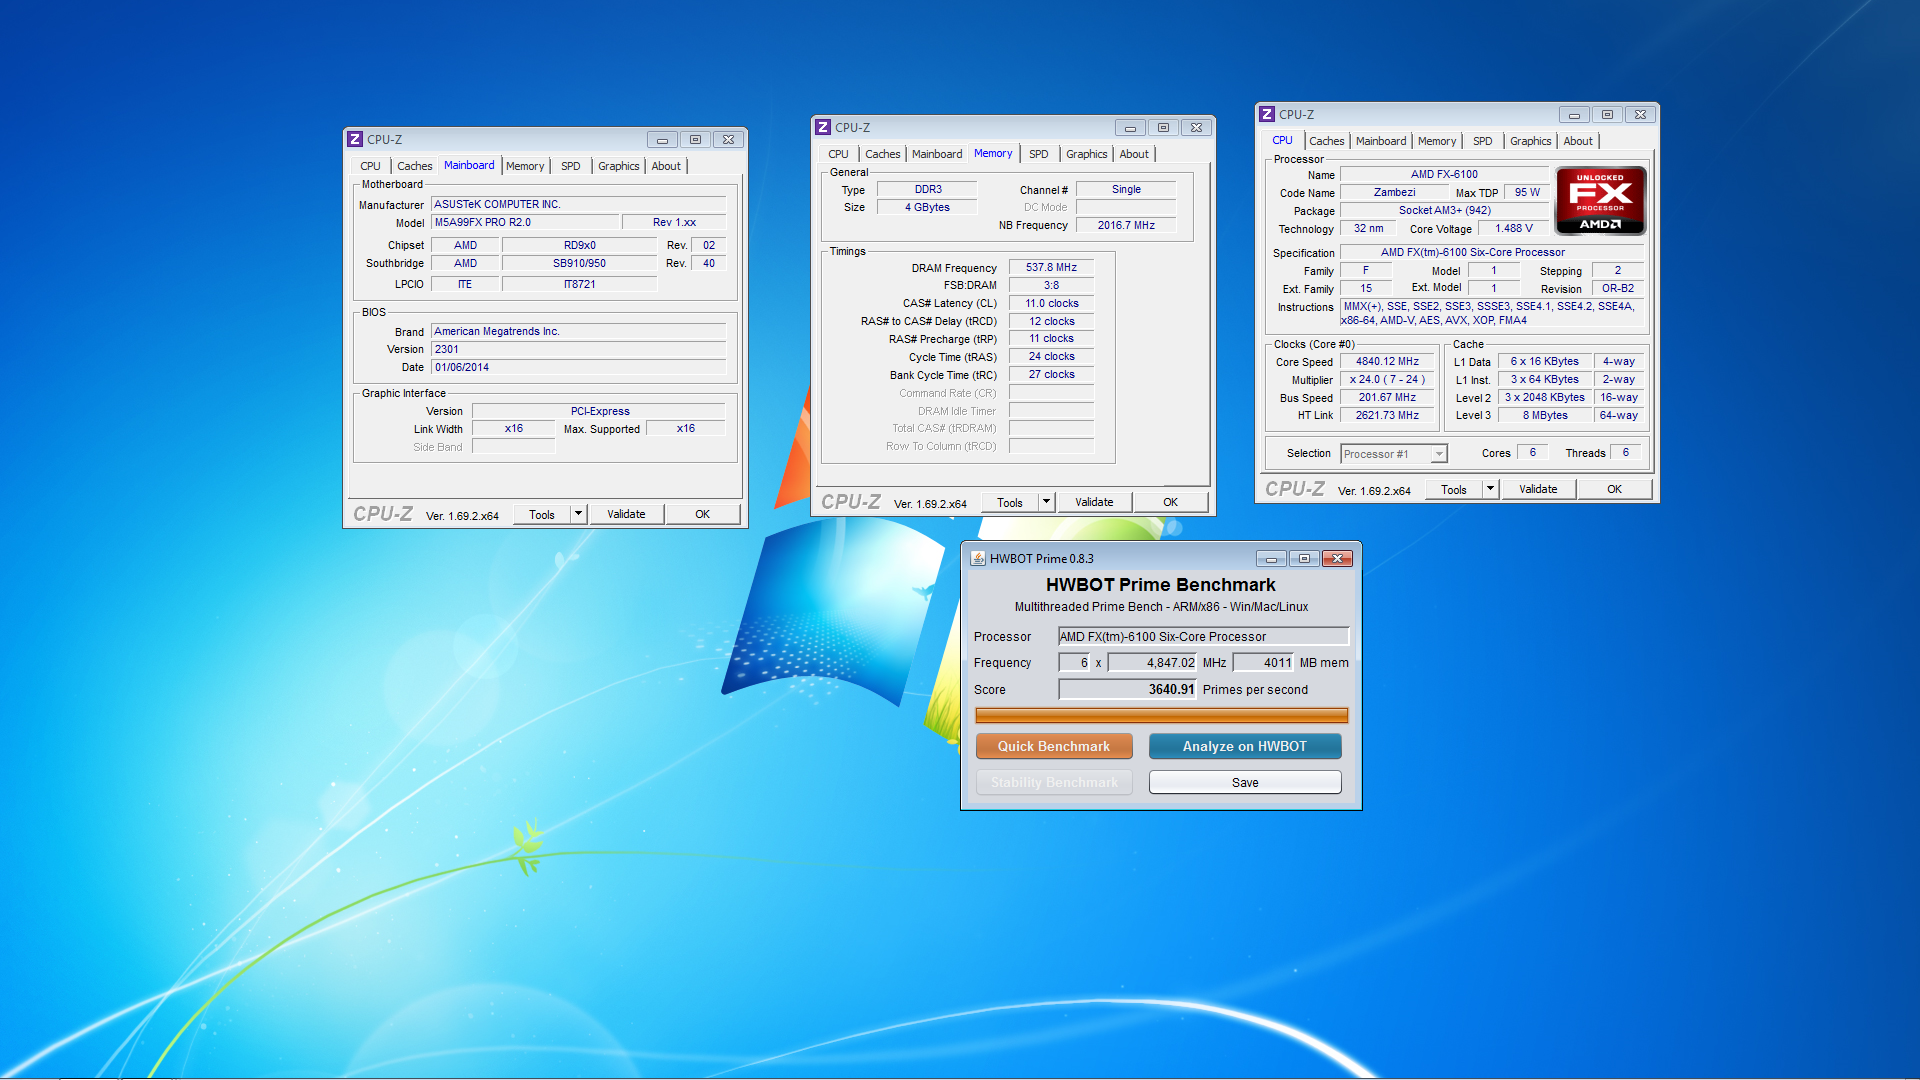The width and height of the screenshot is (1920, 1080).
Task: Click Tools button in Mainboard window
Action: point(542,514)
